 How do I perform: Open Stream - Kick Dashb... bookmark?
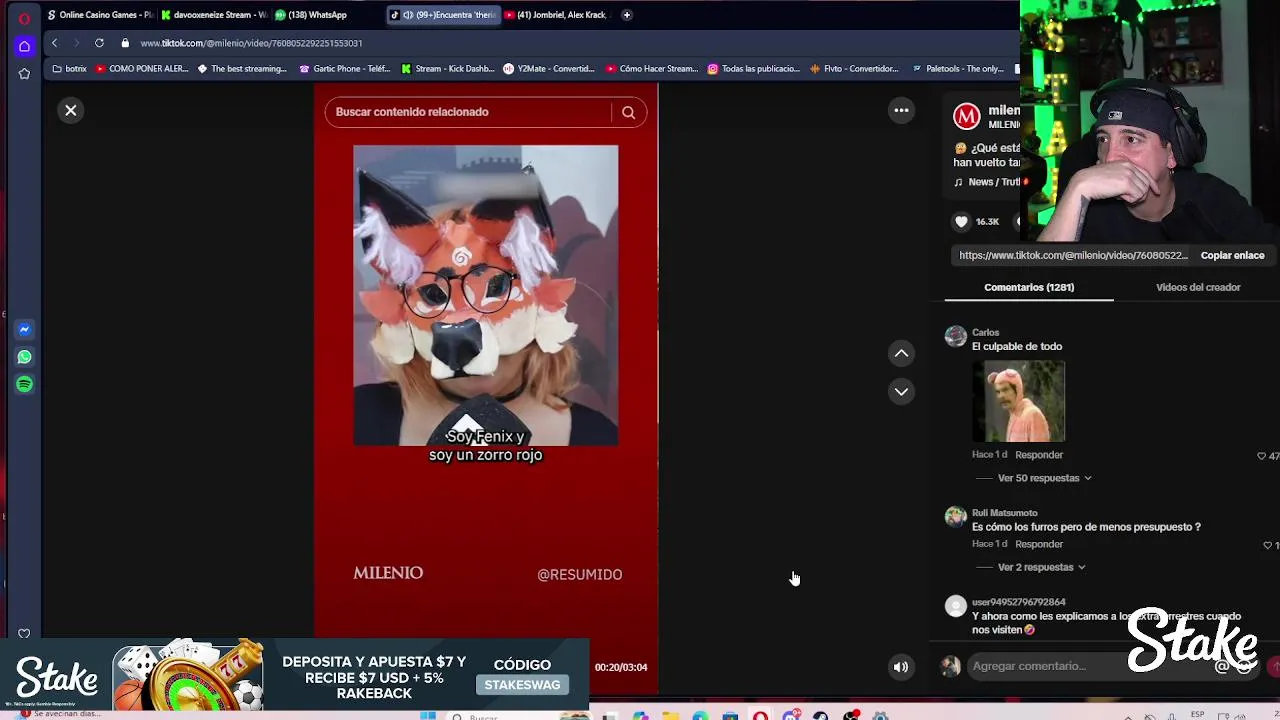[x=447, y=69]
